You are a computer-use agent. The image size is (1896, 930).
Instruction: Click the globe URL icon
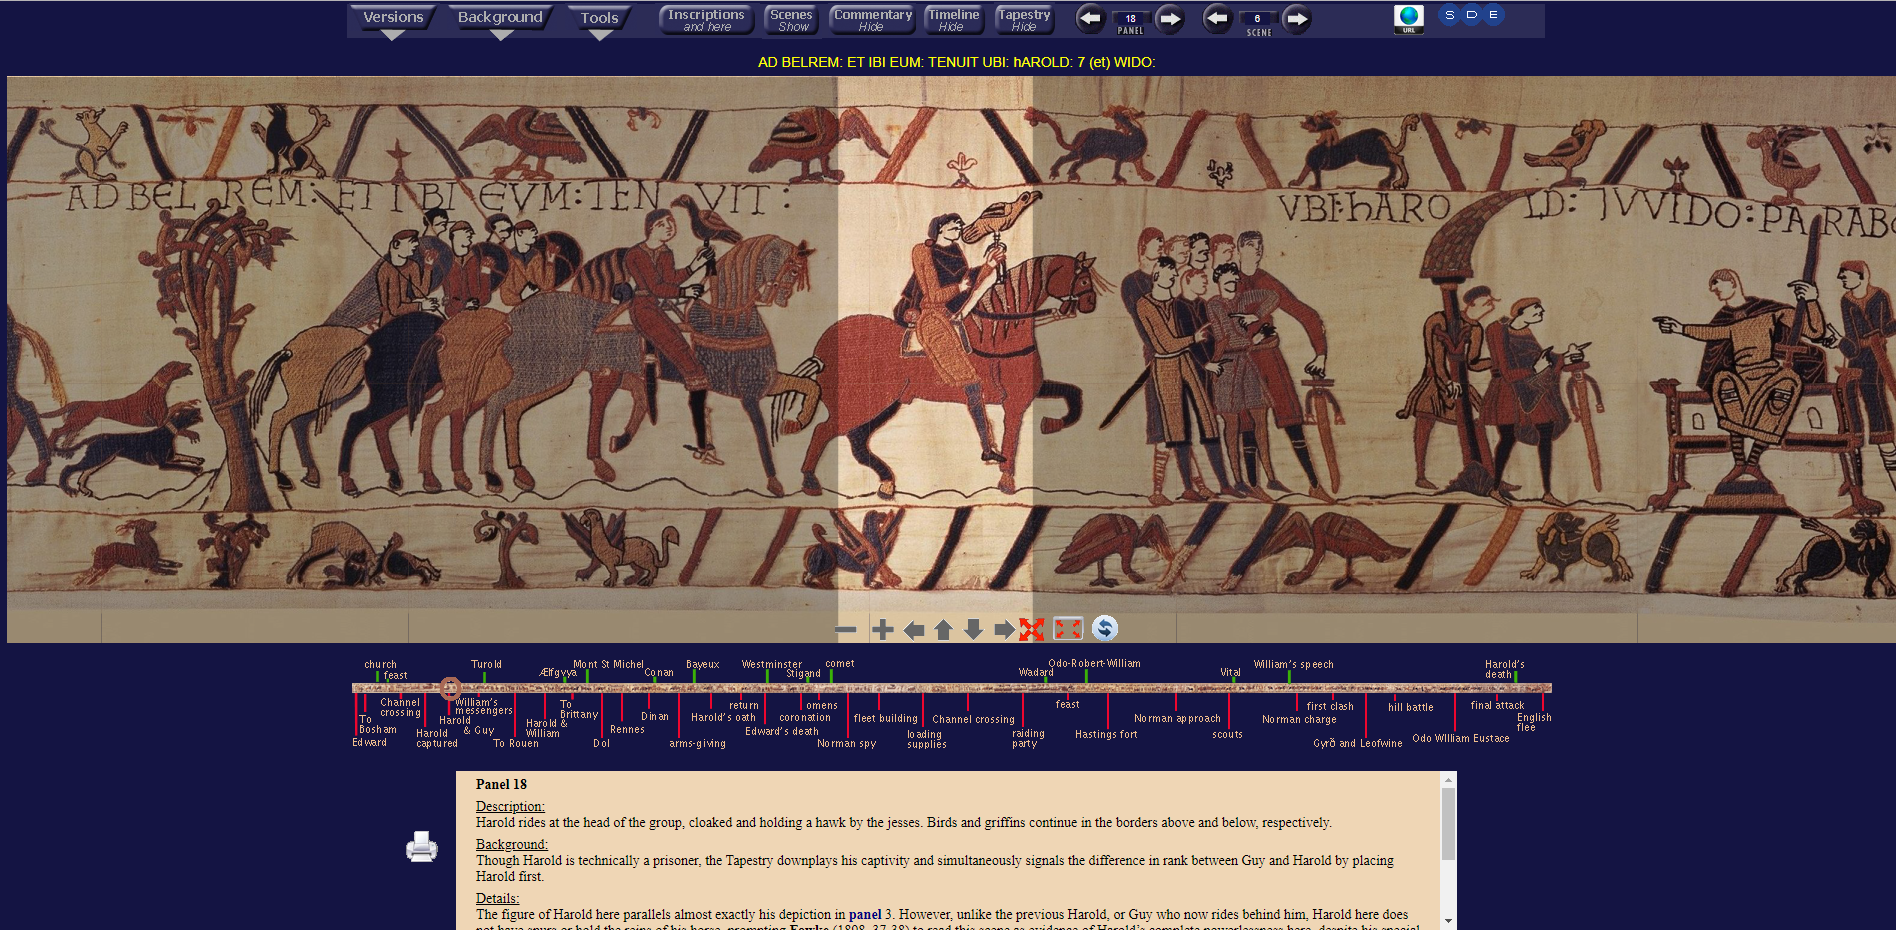[x=1408, y=19]
